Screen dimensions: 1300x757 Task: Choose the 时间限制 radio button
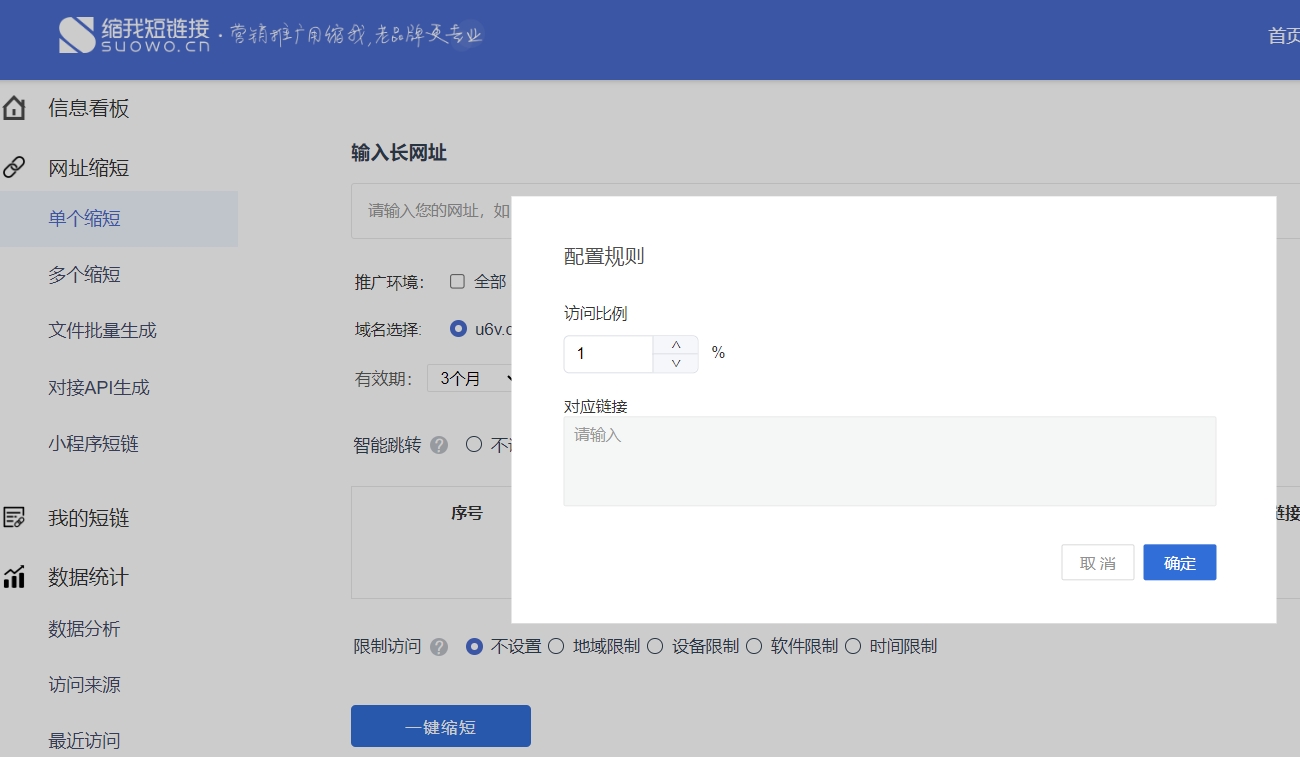point(853,646)
